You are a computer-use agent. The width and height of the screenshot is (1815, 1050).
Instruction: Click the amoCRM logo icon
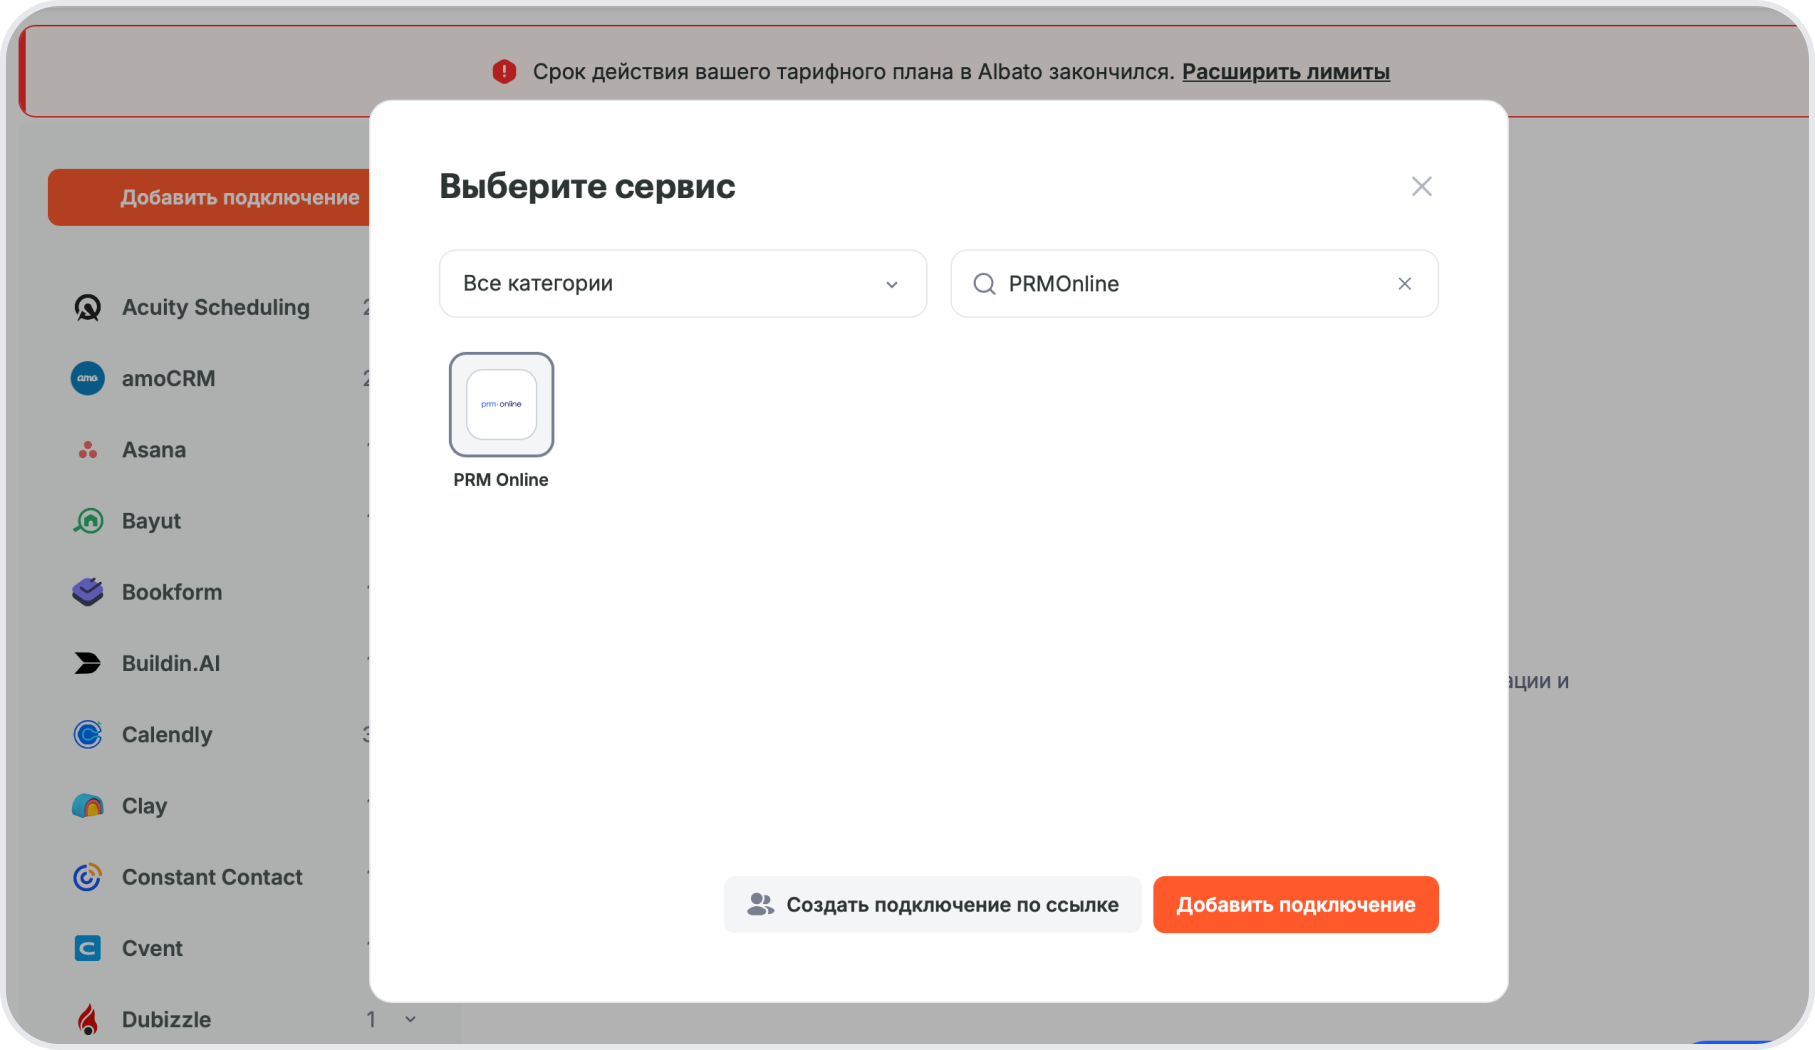click(x=88, y=379)
